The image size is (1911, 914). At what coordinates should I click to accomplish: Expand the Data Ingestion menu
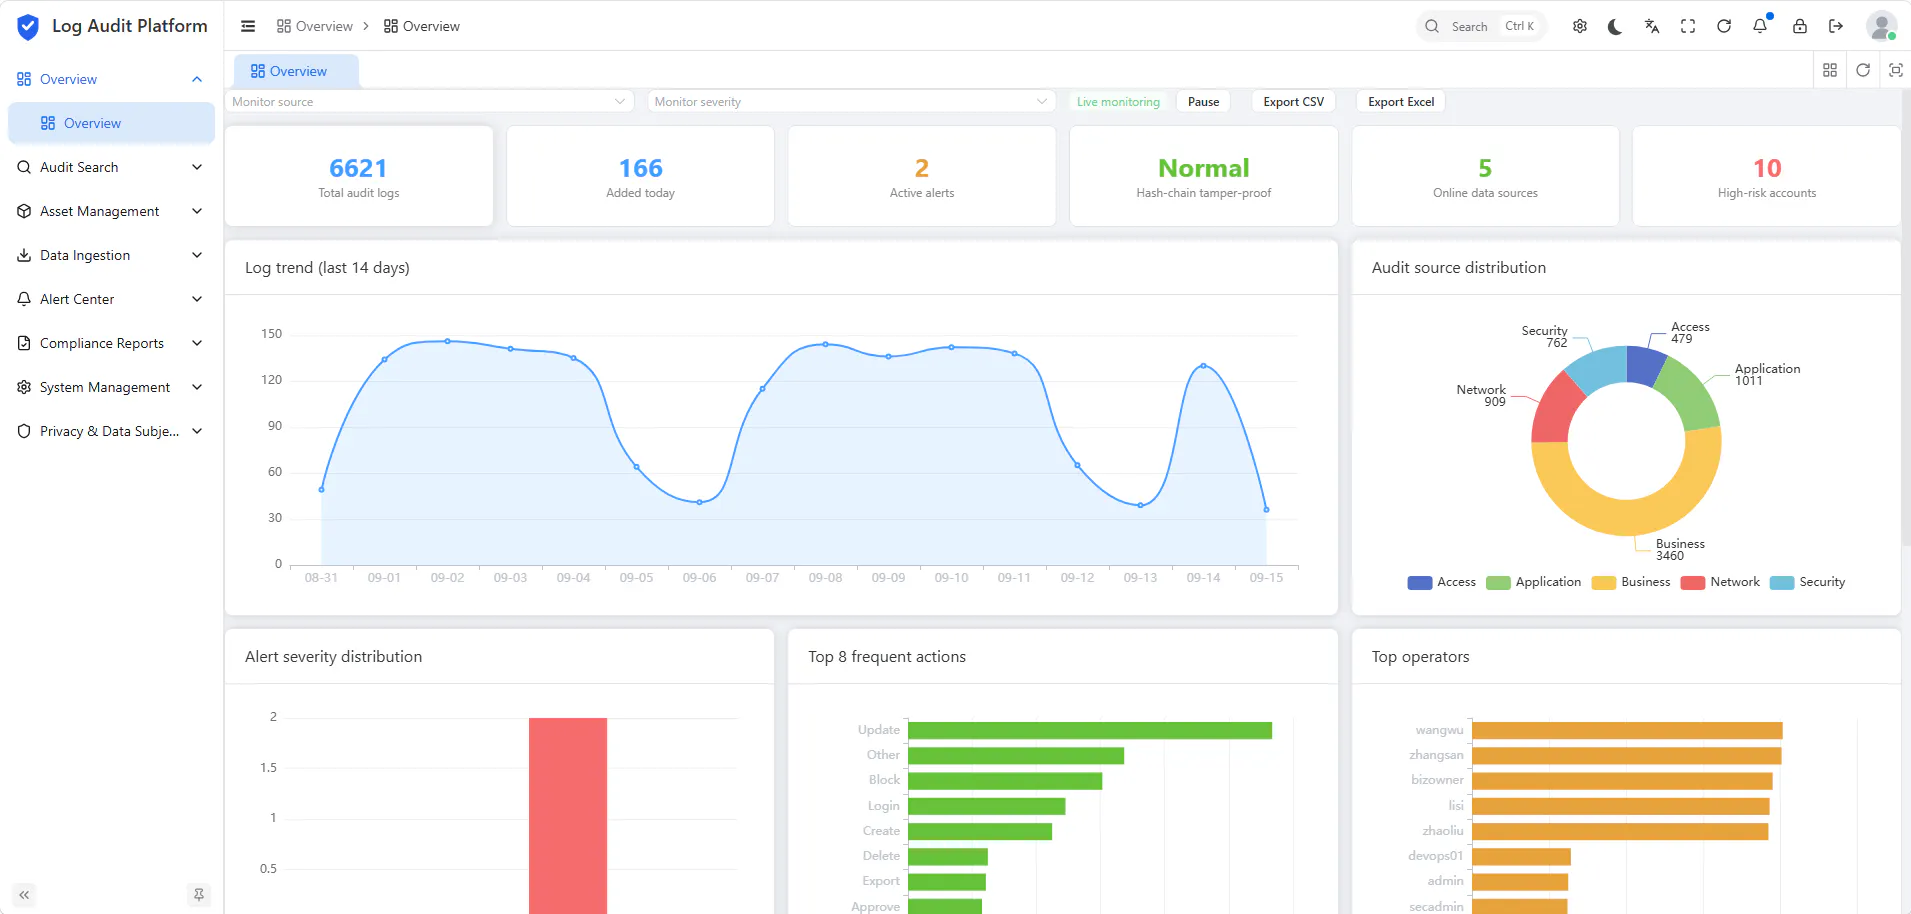[x=111, y=255]
